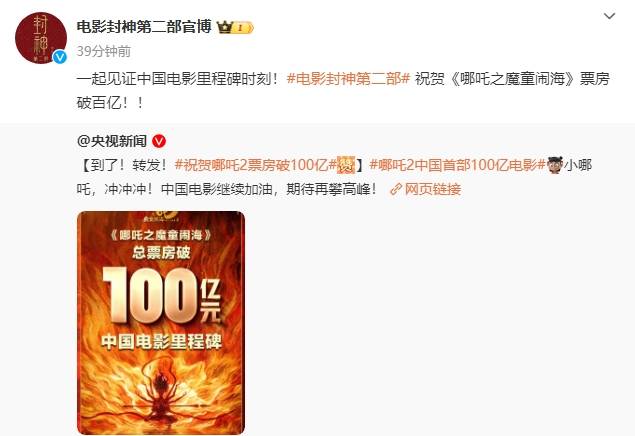Open 电影封神第二部官博 account name

click(144, 27)
